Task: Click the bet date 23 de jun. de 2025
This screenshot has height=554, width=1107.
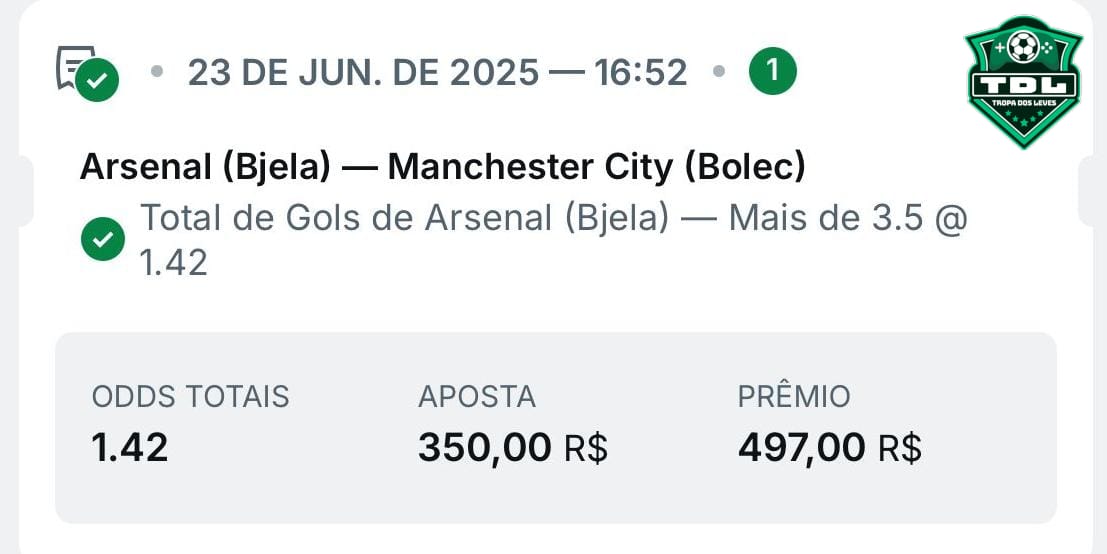Action: [364, 72]
